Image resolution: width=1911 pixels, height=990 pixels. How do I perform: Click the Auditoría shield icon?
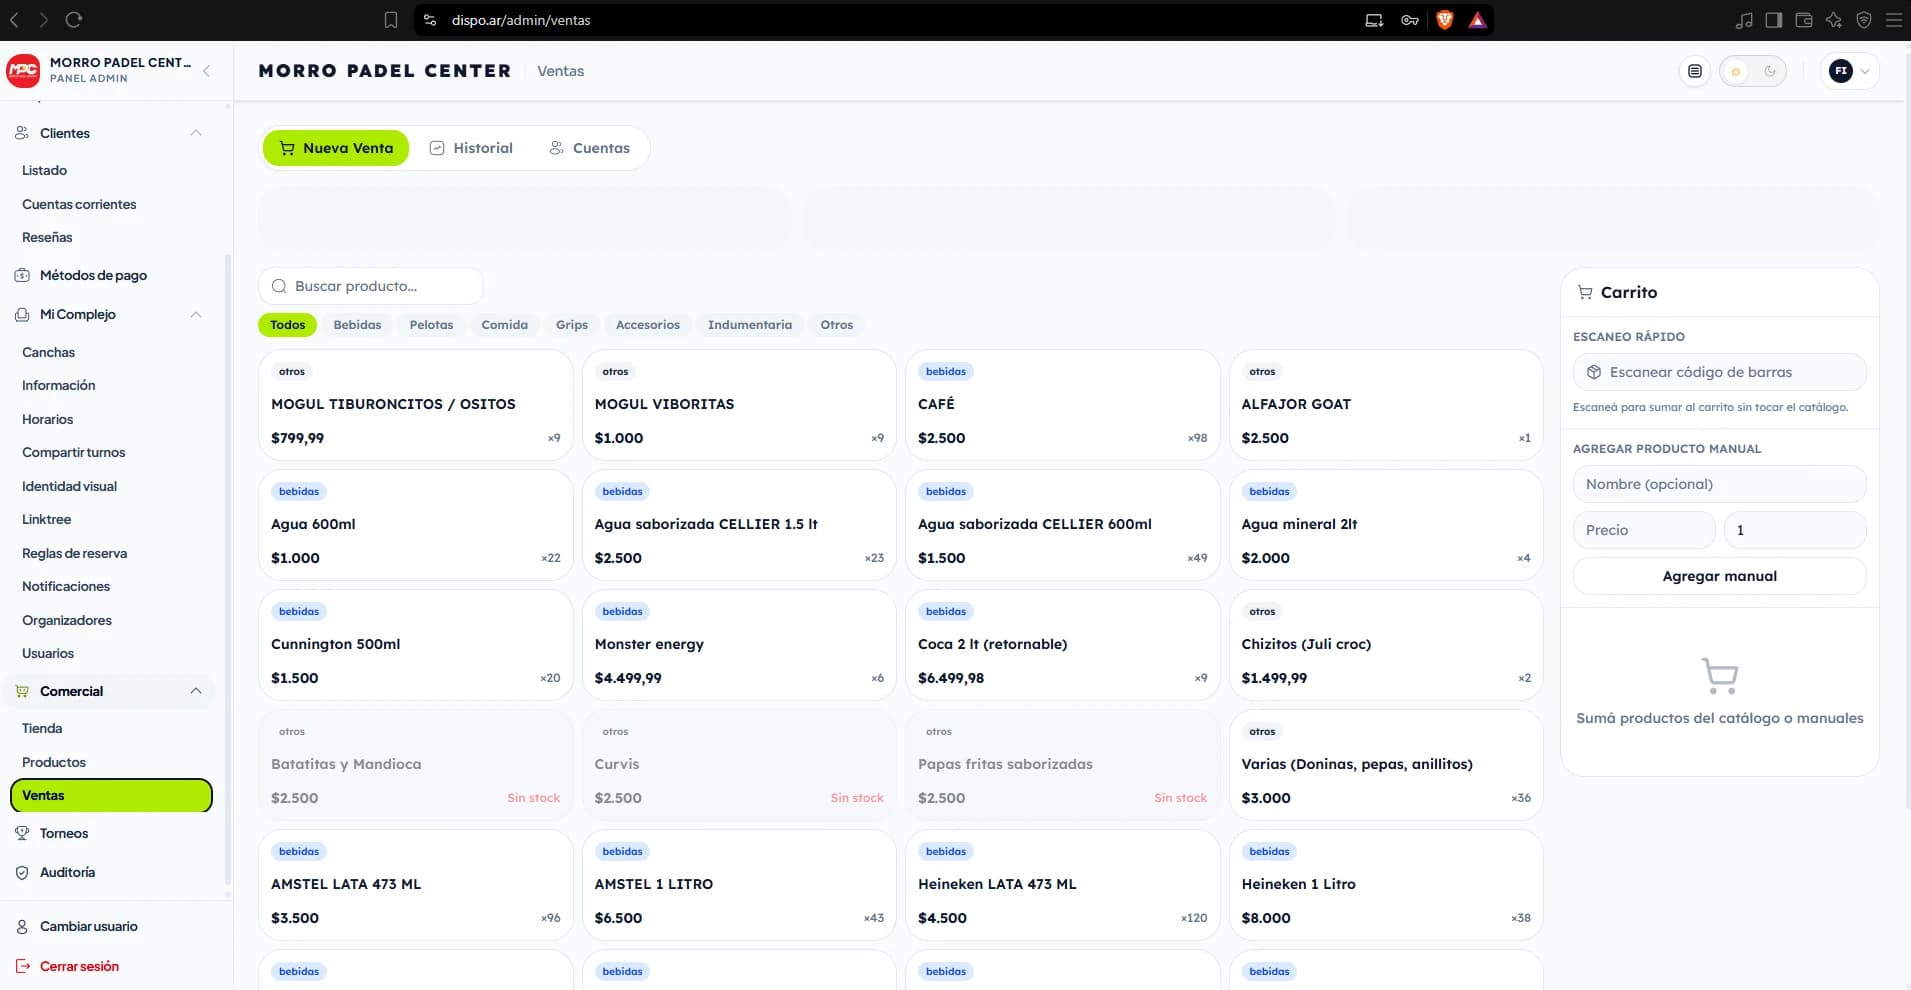coord(22,872)
